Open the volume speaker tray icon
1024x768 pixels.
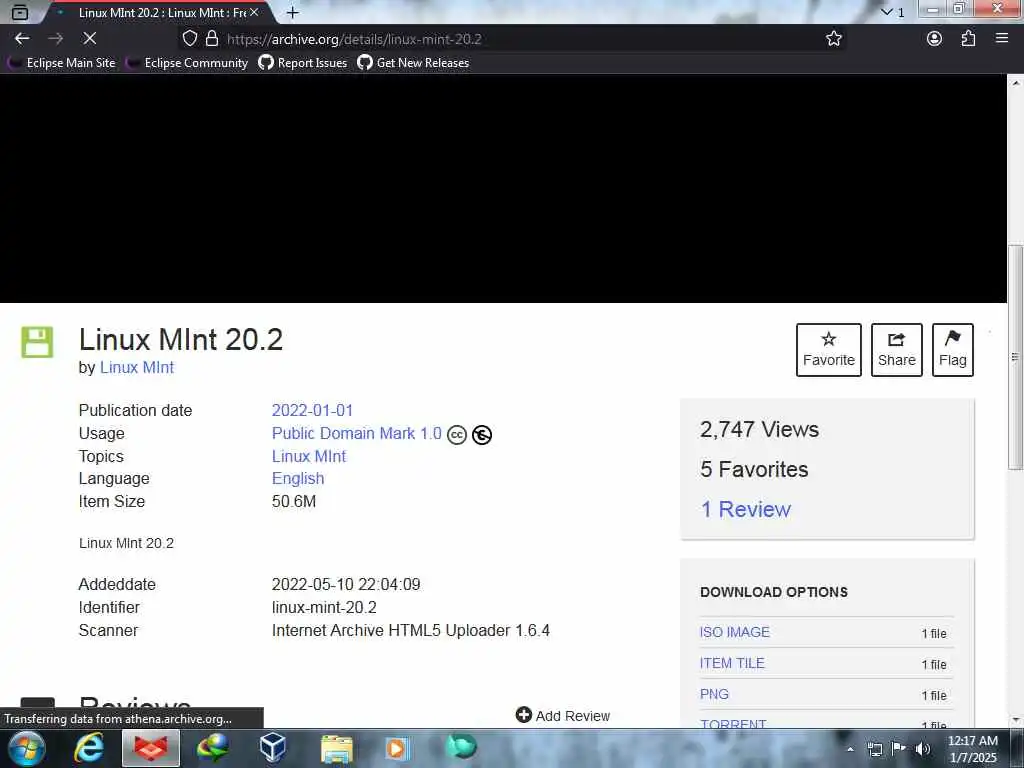pyautogui.click(x=922, y=749)
